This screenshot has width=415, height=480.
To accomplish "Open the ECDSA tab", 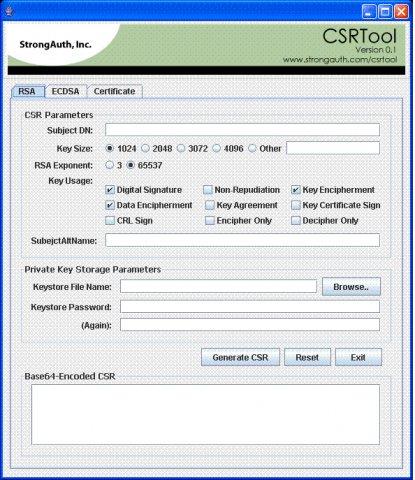I will (x=66, y=91).
